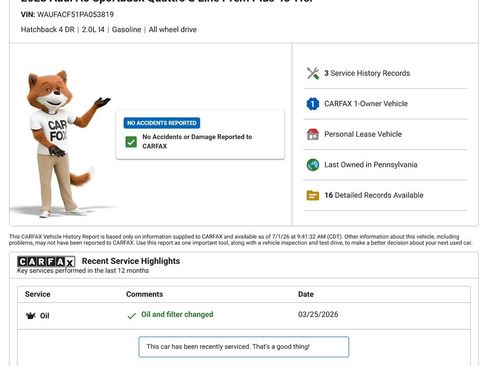This screenshot has width=488, height=366.
Task: Click the Date column header
Action: pos(306,294)
